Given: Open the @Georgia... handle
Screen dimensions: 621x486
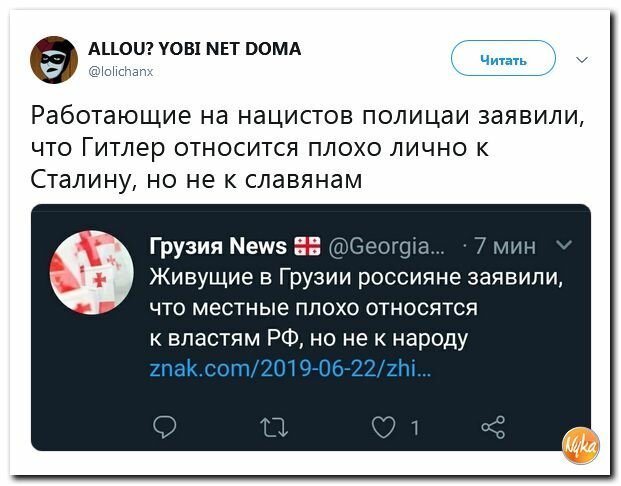Looking at the screenshot, I should click(x=387, y=246).
